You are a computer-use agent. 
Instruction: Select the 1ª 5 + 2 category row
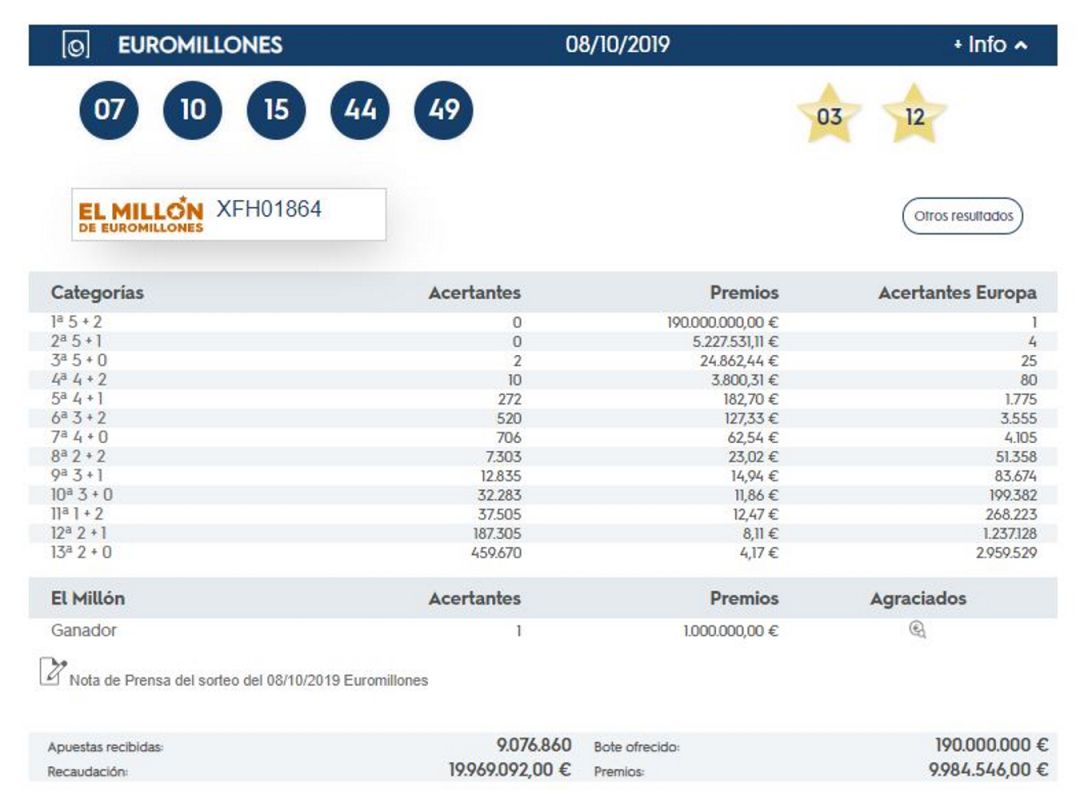(543, 322)
